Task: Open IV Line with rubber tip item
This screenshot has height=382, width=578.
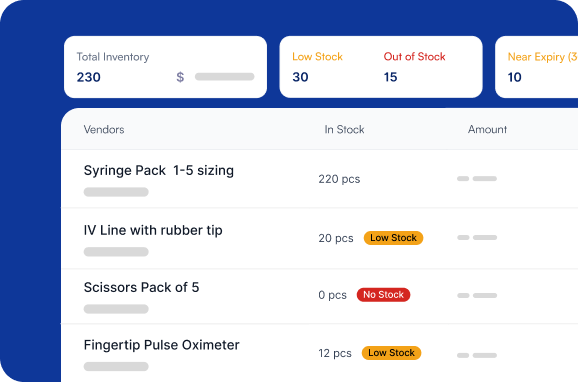Action: [x=153, y=230]
